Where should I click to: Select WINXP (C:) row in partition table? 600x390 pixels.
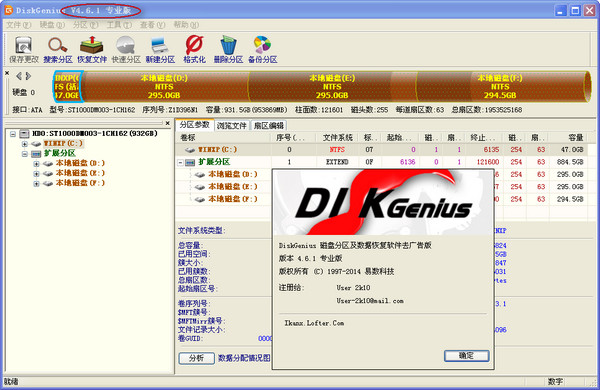[x=381, y=150]
